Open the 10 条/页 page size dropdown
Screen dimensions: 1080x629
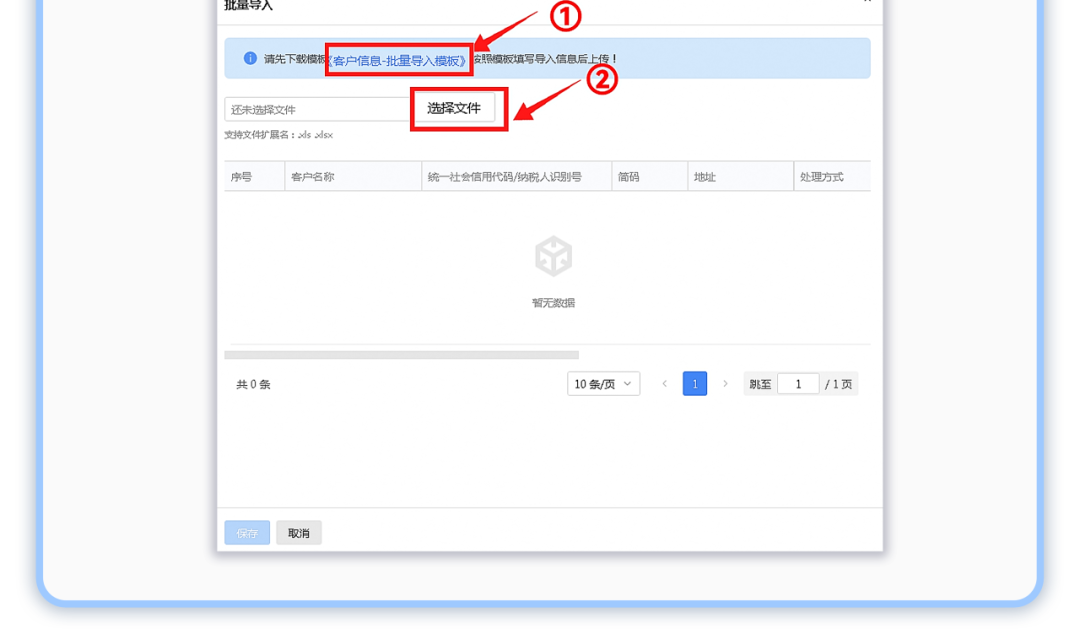pos(603,384)
